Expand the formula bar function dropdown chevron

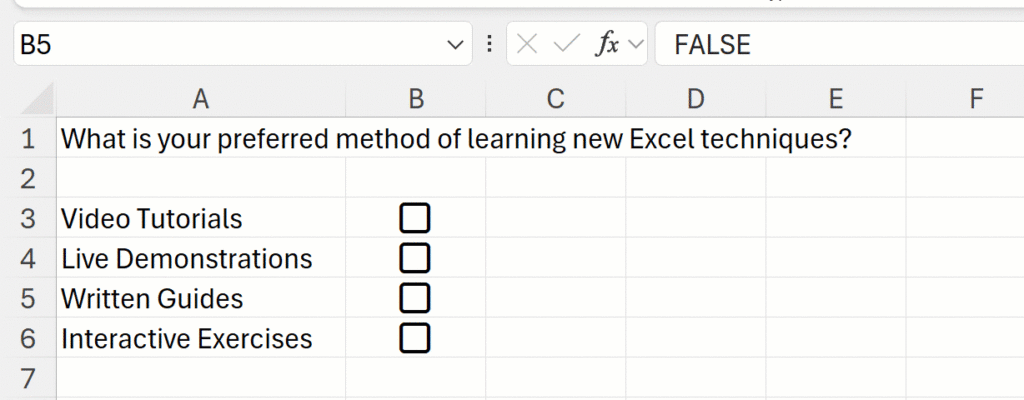click(636, 45)
